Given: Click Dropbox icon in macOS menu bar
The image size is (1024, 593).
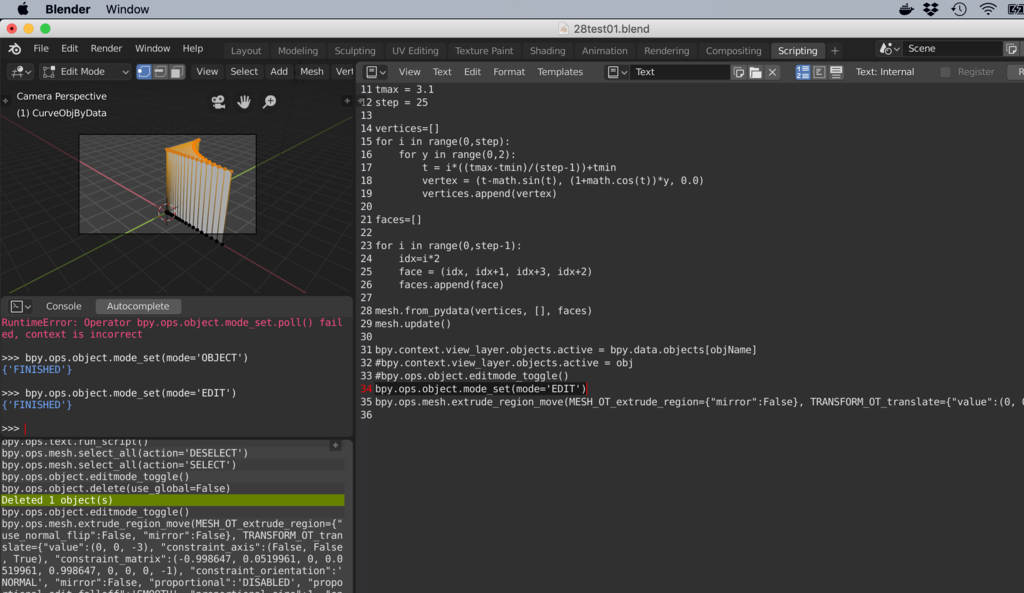Looking at the screenshot, I should (931, 9).
